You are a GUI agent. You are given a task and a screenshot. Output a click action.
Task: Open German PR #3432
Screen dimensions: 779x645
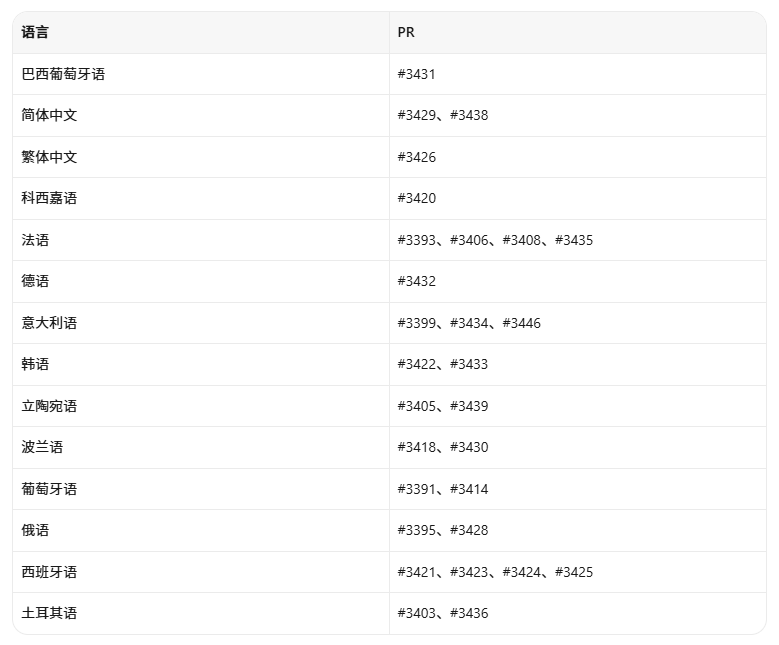pyautogui.click(x=416, y=281)
